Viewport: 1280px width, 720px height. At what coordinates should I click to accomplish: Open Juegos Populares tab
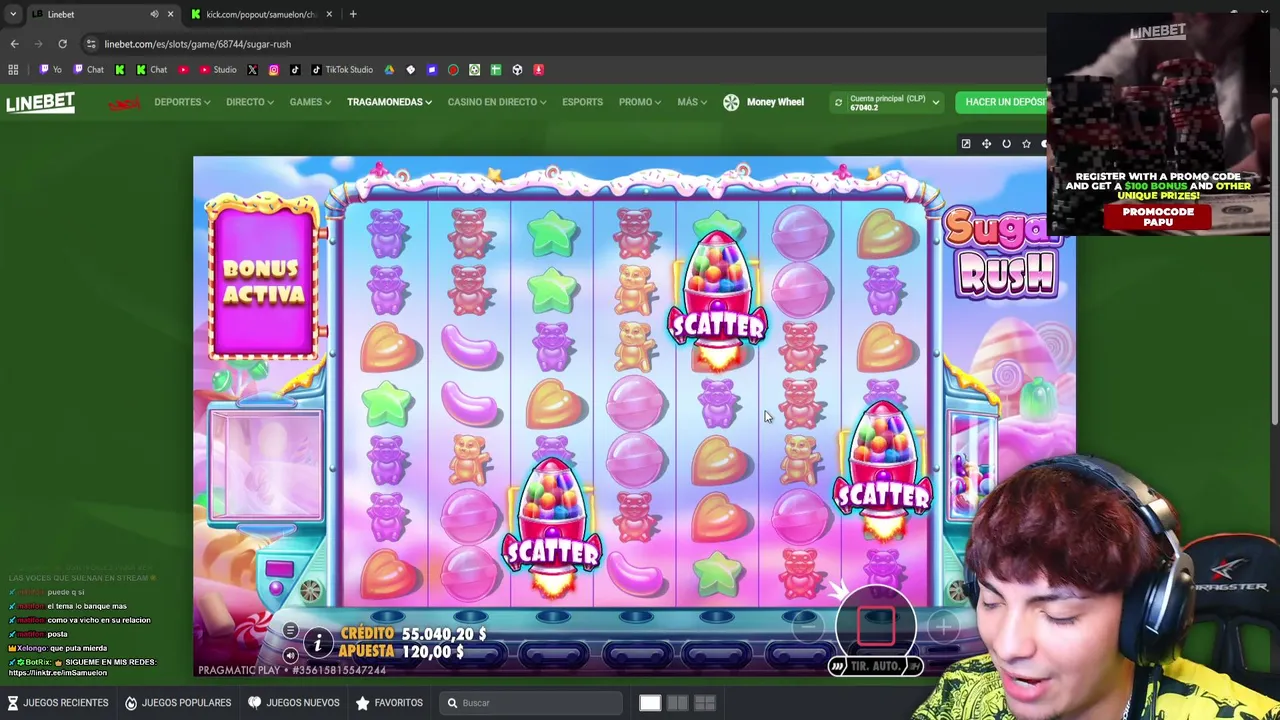[177, 703]
